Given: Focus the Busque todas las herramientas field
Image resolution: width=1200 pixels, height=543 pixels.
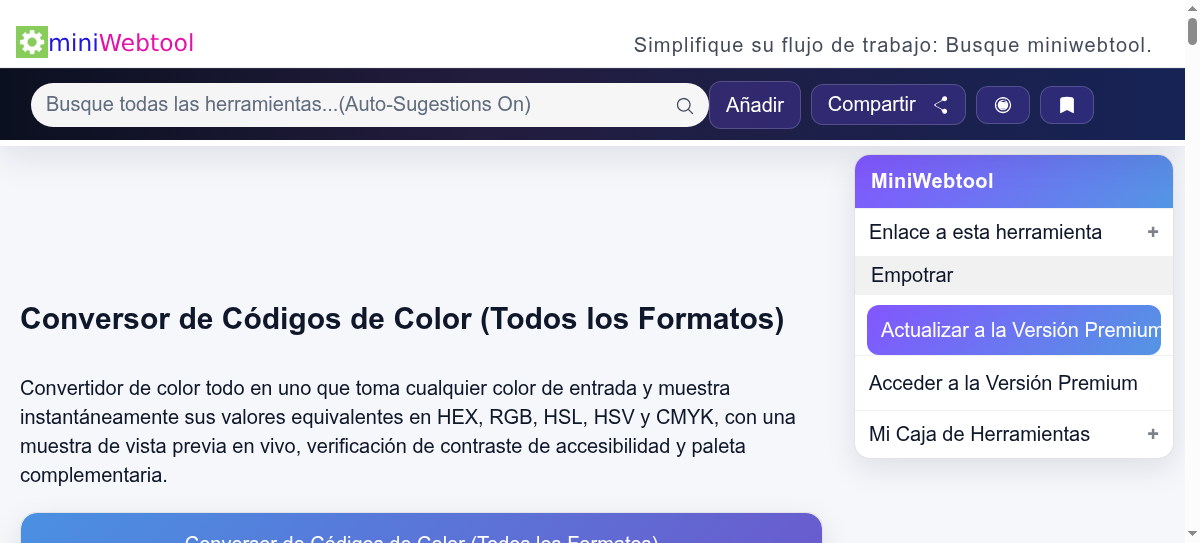Looking at the screenshot, I should (x=350, y=105).
